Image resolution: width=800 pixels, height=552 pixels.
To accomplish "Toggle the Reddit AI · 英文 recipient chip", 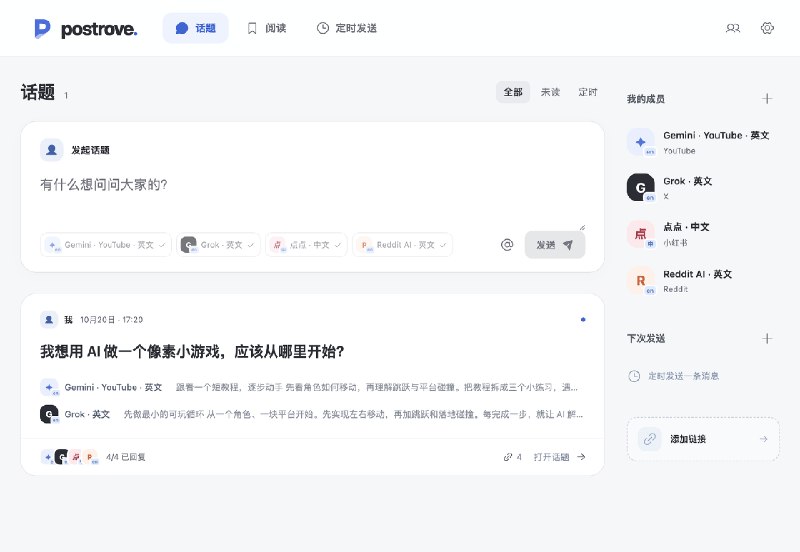I will [x=403, y=245].
